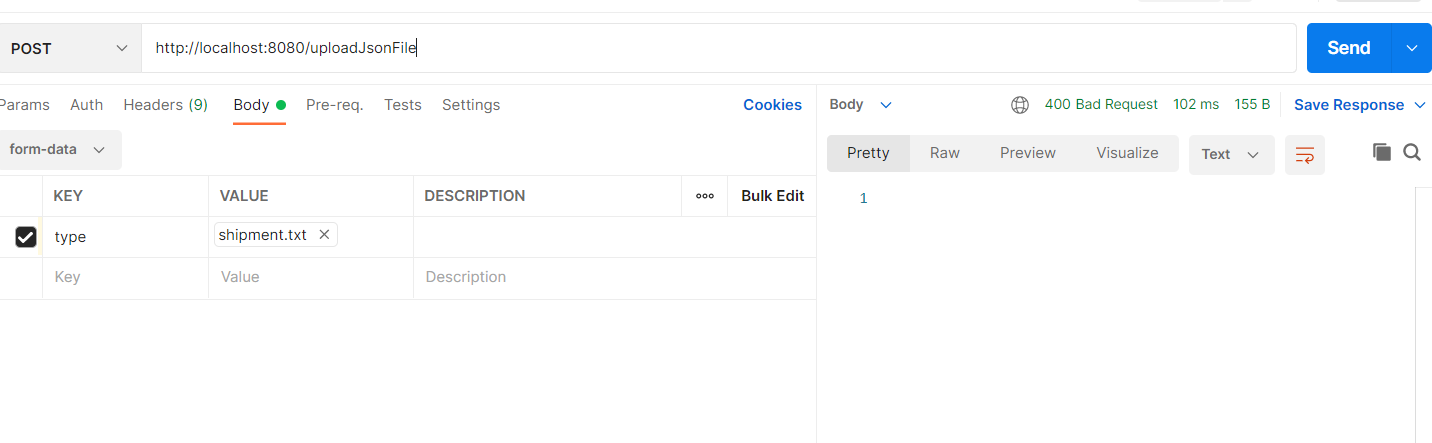The height and width of the screenshot is (443, 1432).
Task: Open the Save Response dropdown
Action: tap(1360, 105)
